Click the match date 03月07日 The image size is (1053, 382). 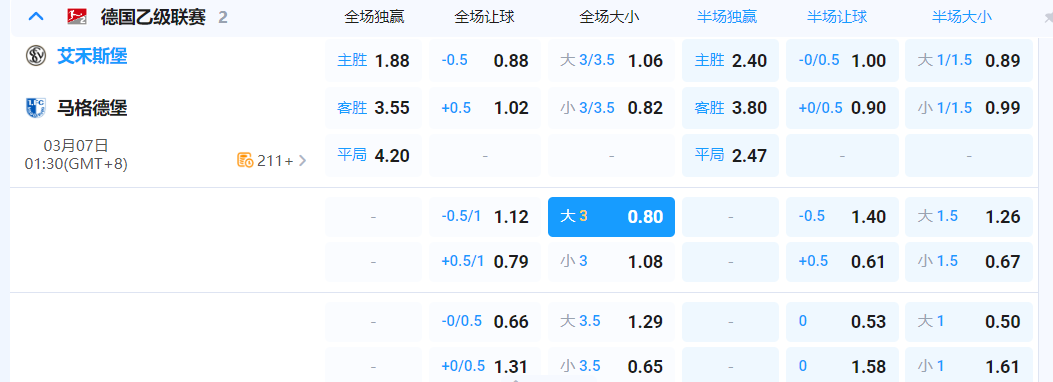pyautogui.click(x=76, y=145)
